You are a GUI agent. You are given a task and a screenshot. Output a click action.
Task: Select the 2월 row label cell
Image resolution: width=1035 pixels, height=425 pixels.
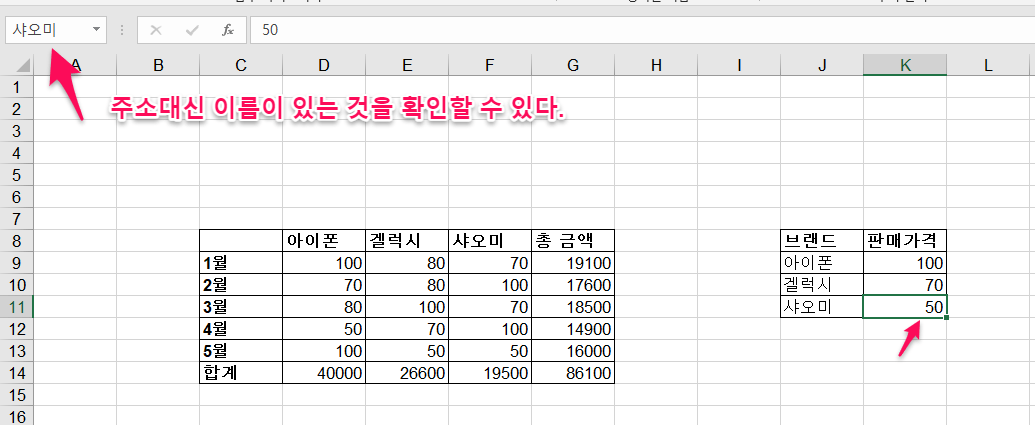tap(241, 284)
